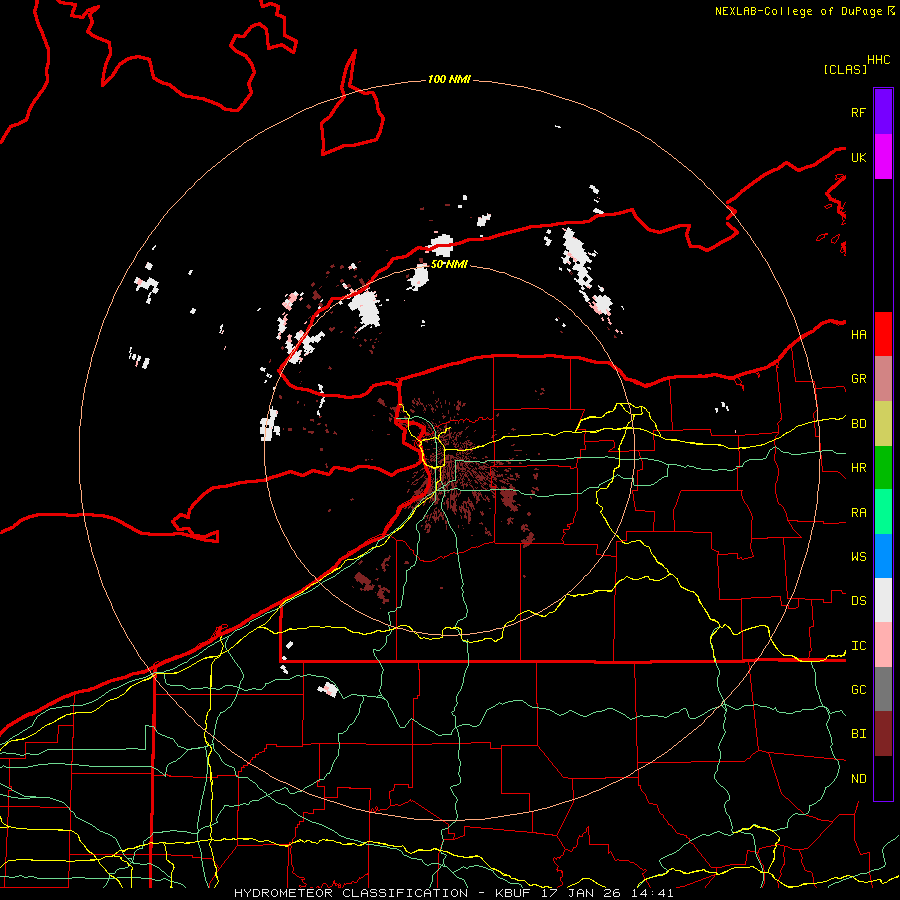Click the 17 JAN 26 date stamp
The image size is (900, 900).
(580, 893)
